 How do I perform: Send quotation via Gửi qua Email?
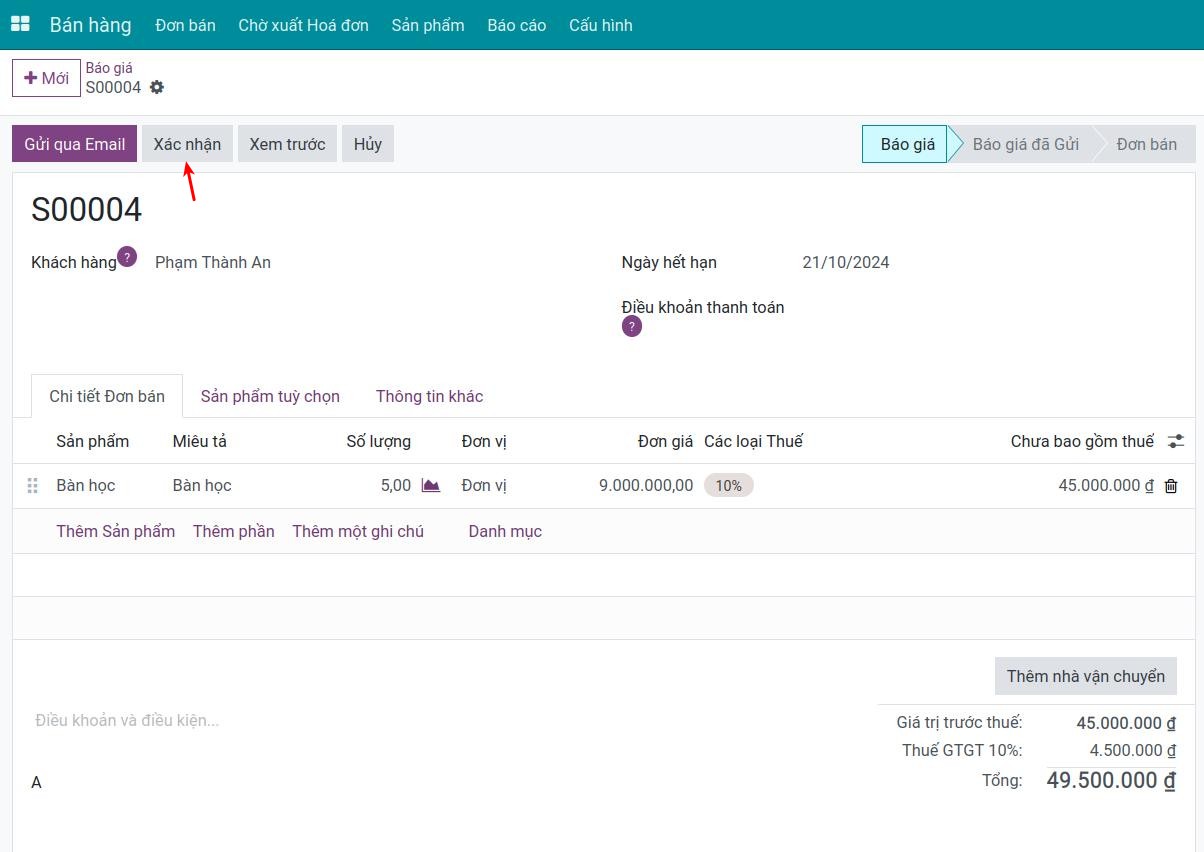point(75,144)
